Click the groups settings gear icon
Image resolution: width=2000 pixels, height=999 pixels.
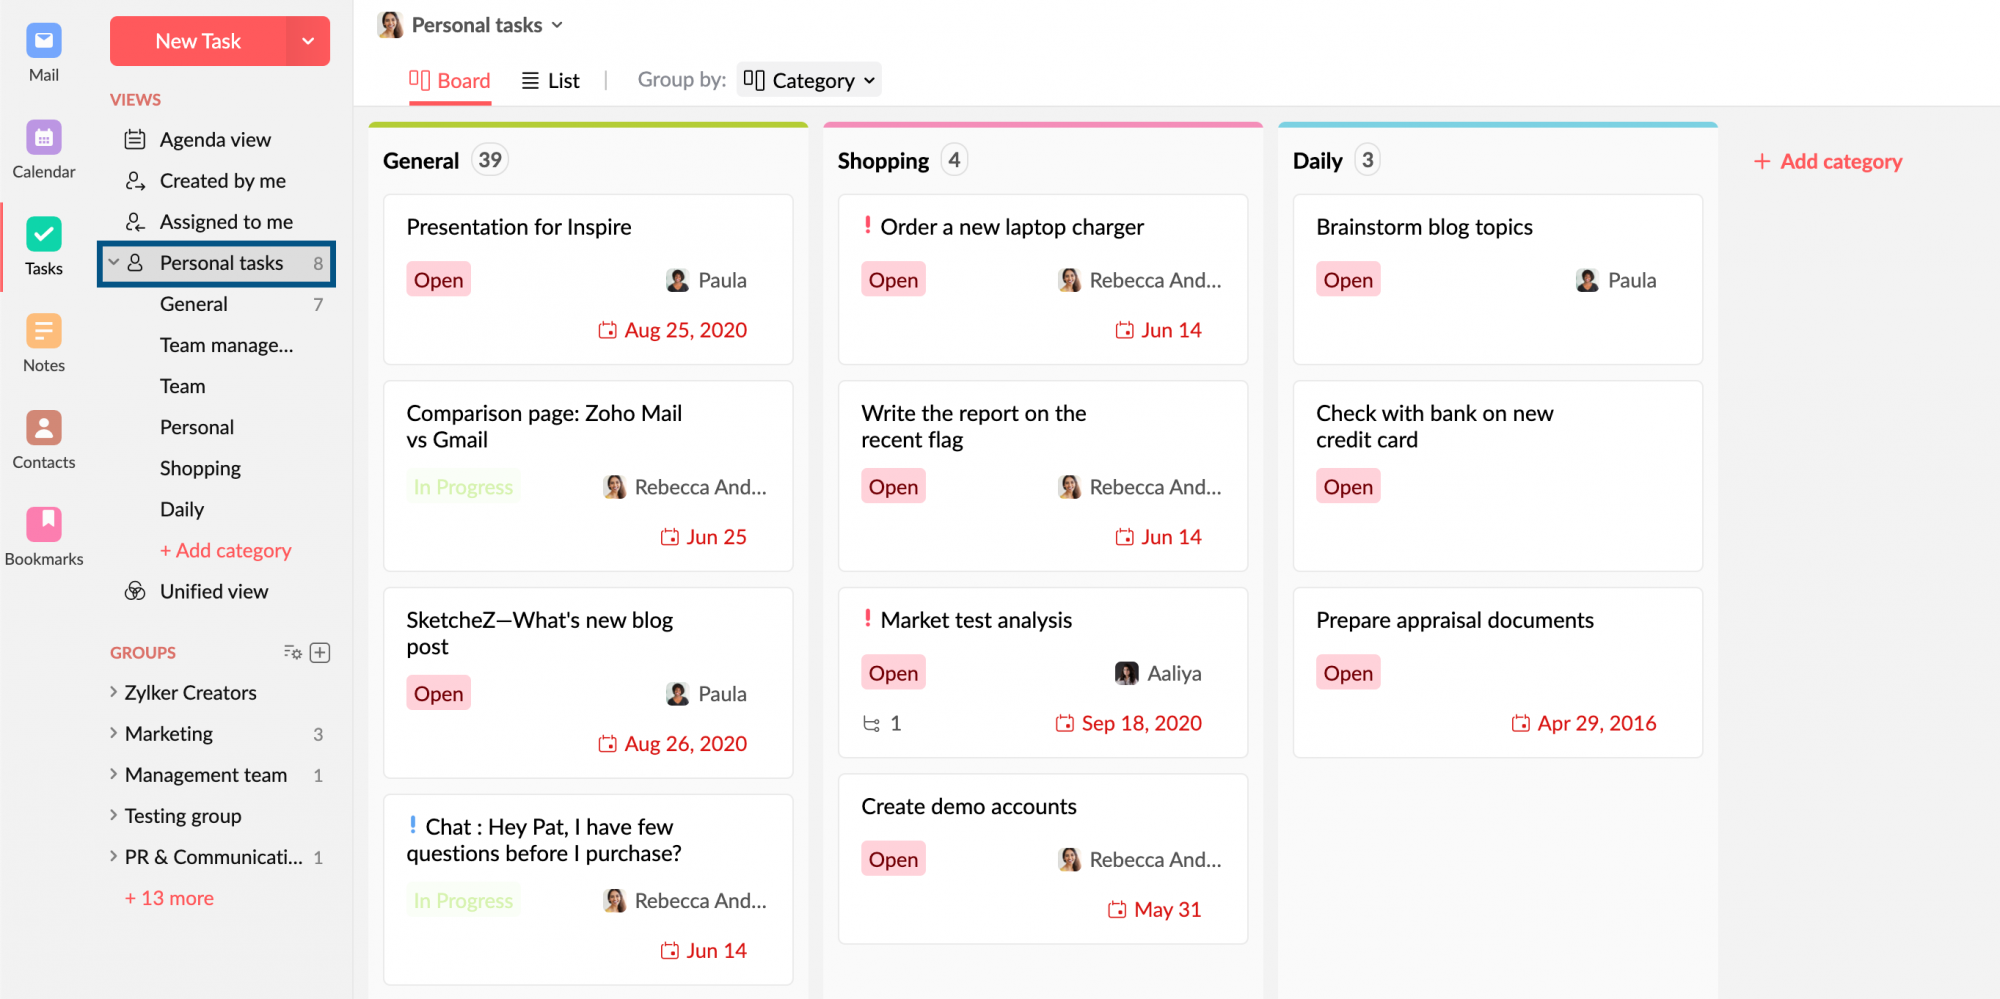pyautogui.click(x=292, y=652)
